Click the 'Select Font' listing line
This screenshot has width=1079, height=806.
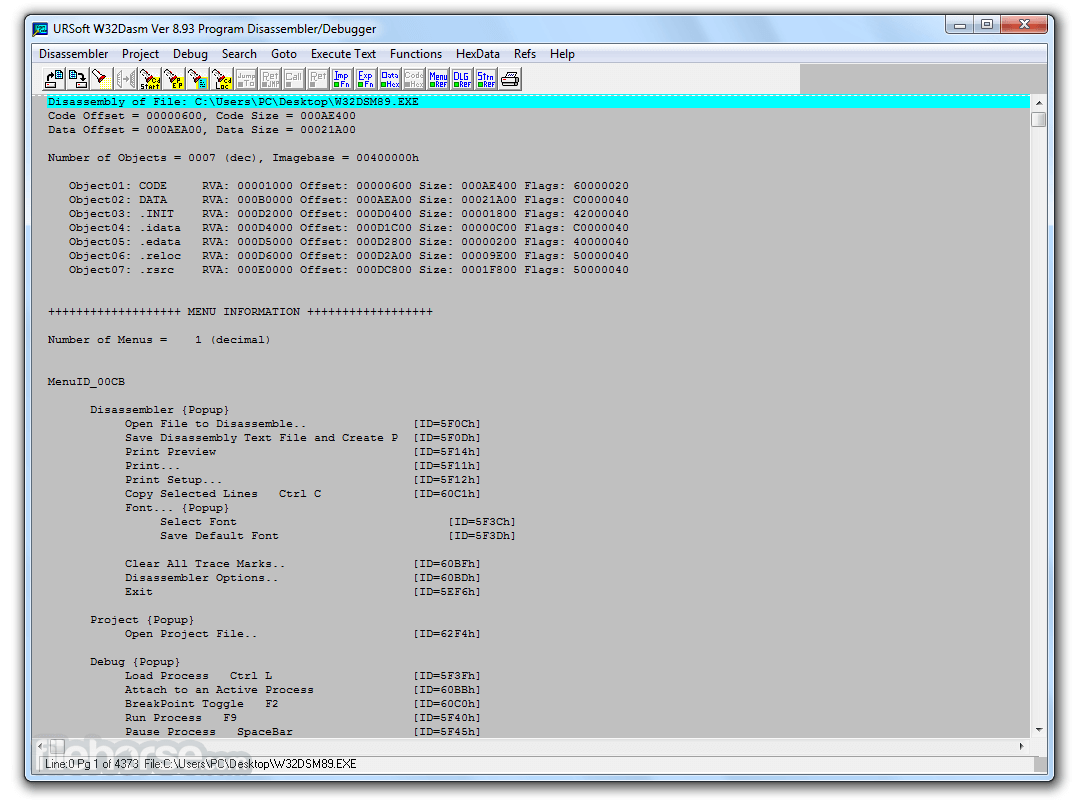[338, 522]
